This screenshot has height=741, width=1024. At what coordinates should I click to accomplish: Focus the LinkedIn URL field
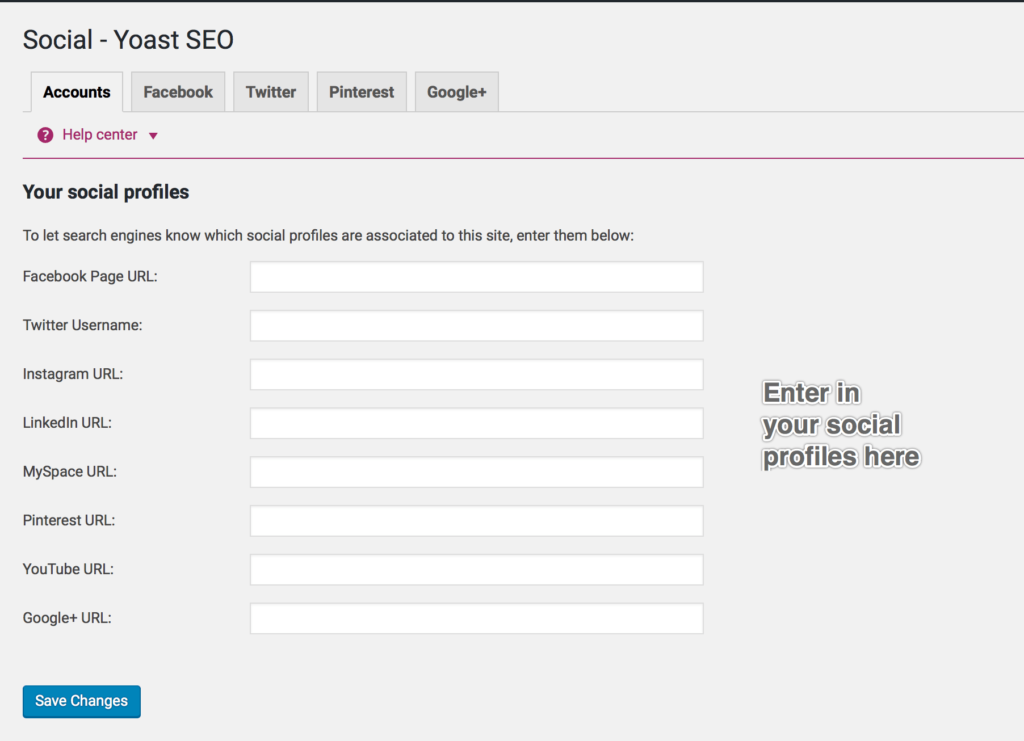tap(477, 423)
